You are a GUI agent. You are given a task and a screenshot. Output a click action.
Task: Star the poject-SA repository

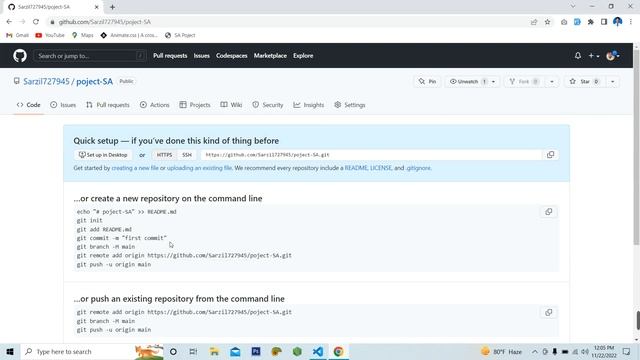584,82
